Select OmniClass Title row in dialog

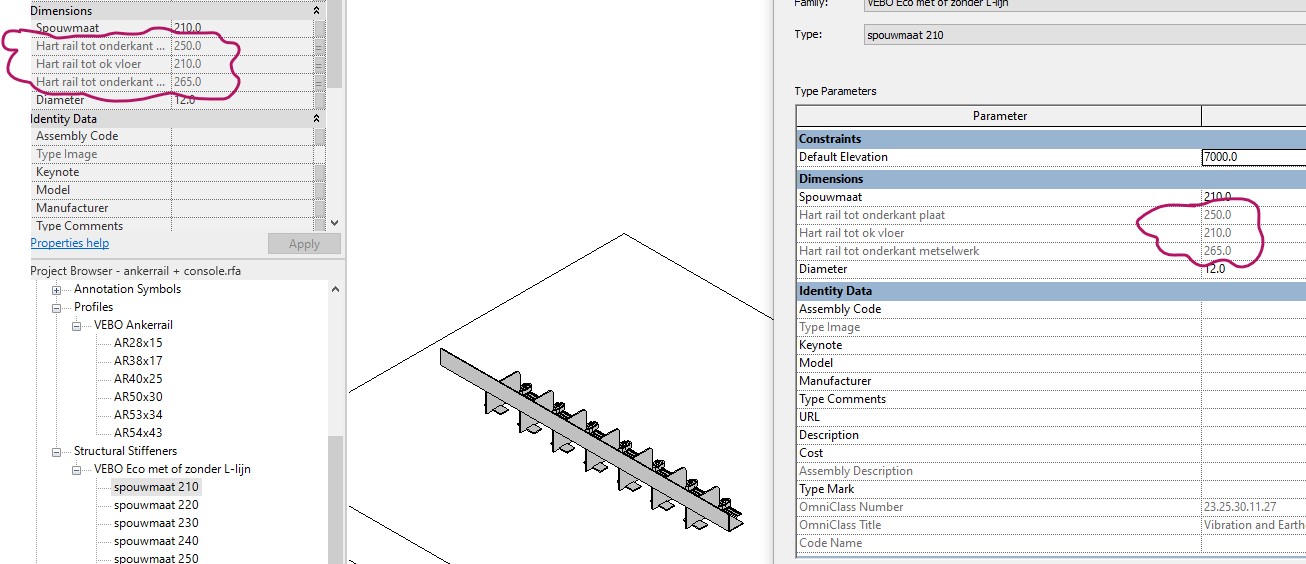[x=1051, y=525]
